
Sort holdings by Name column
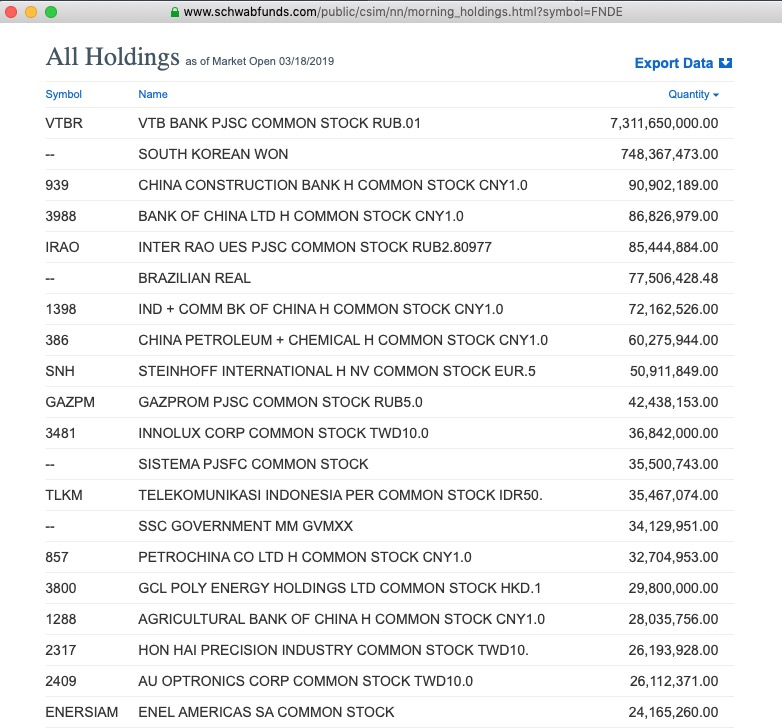(x=153, y=94)
